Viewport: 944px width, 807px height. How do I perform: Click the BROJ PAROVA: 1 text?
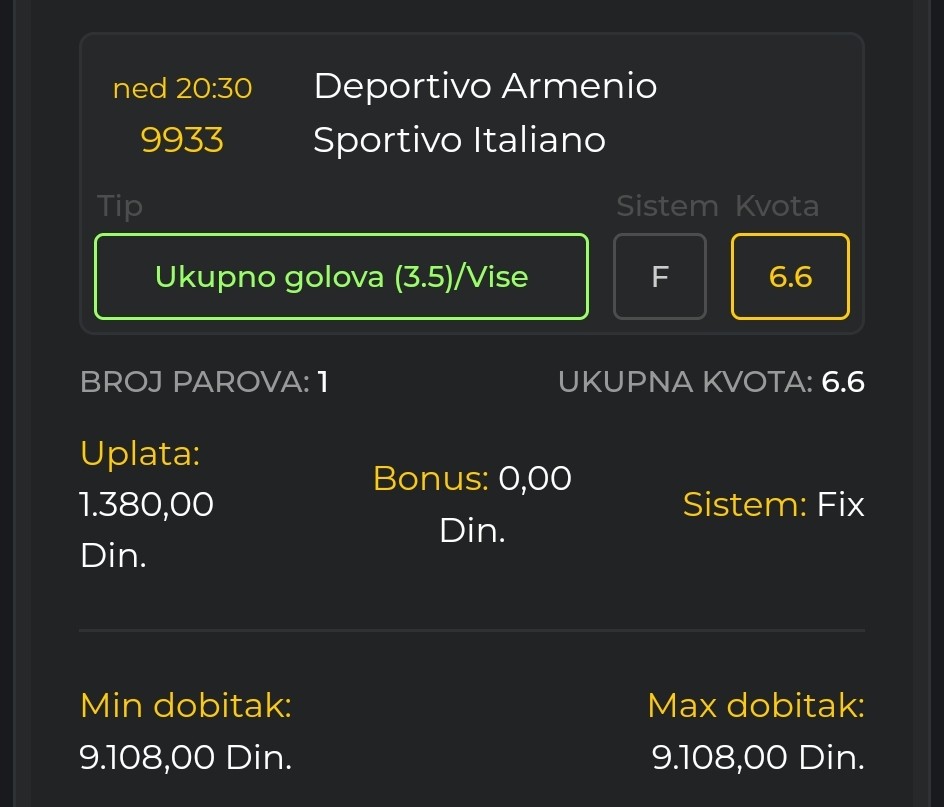click(x=204, y=382)
